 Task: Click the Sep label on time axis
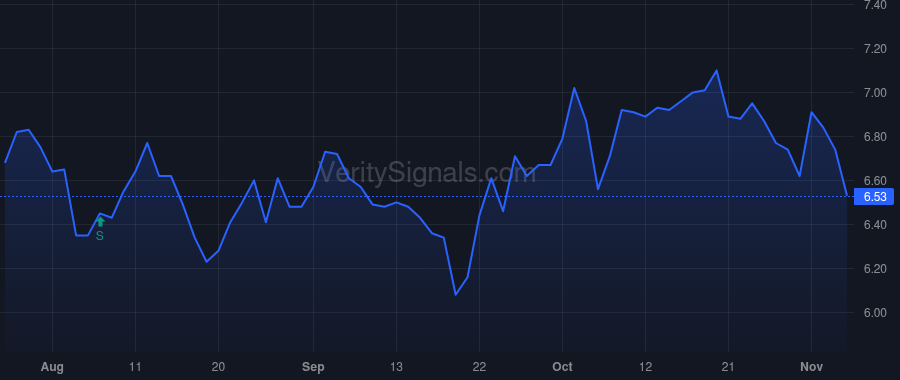pyautogui.click(x=313, y=367)
